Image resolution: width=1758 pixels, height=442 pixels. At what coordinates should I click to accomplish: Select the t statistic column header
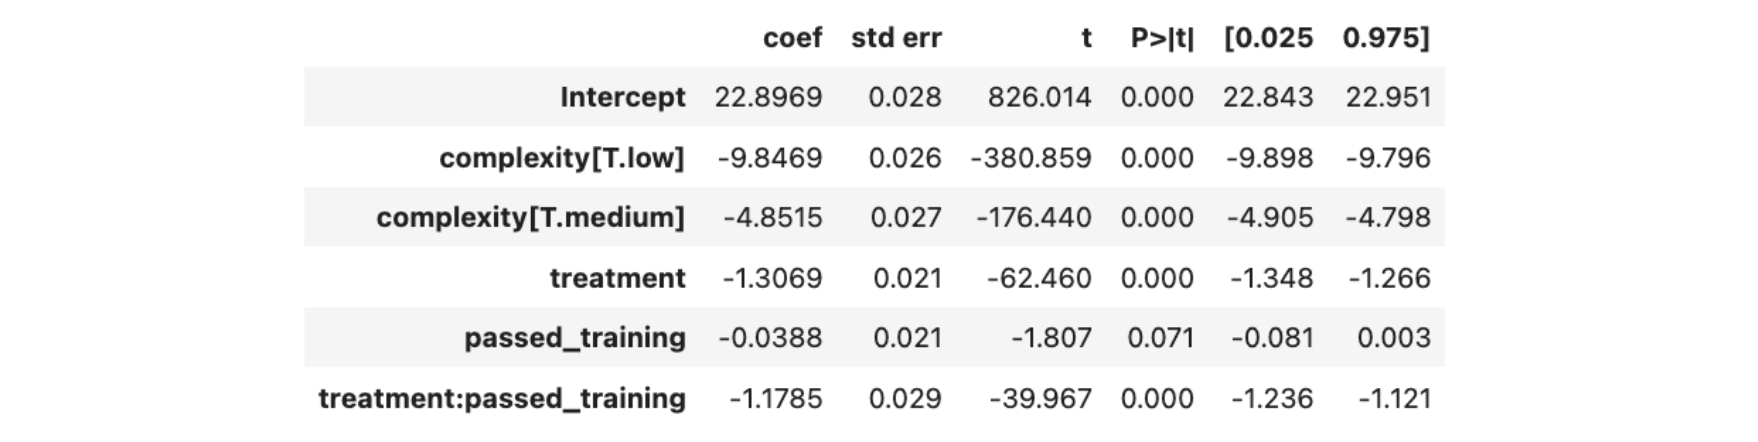(x=1086, y=38)
